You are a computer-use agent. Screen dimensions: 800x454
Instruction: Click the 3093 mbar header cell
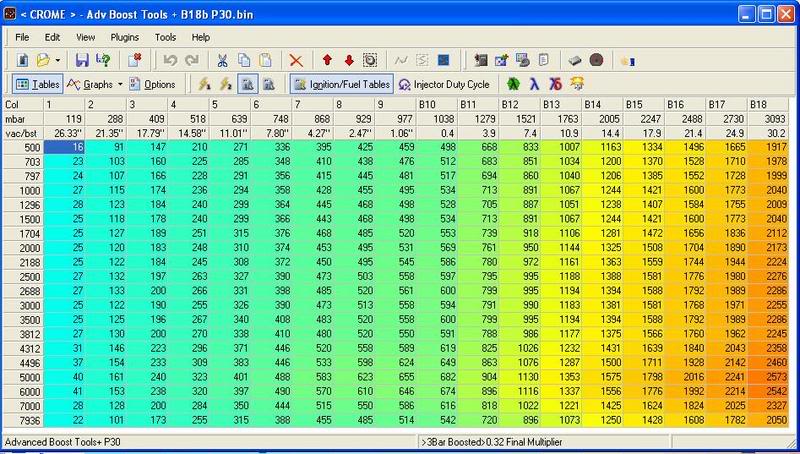(768, 119)
